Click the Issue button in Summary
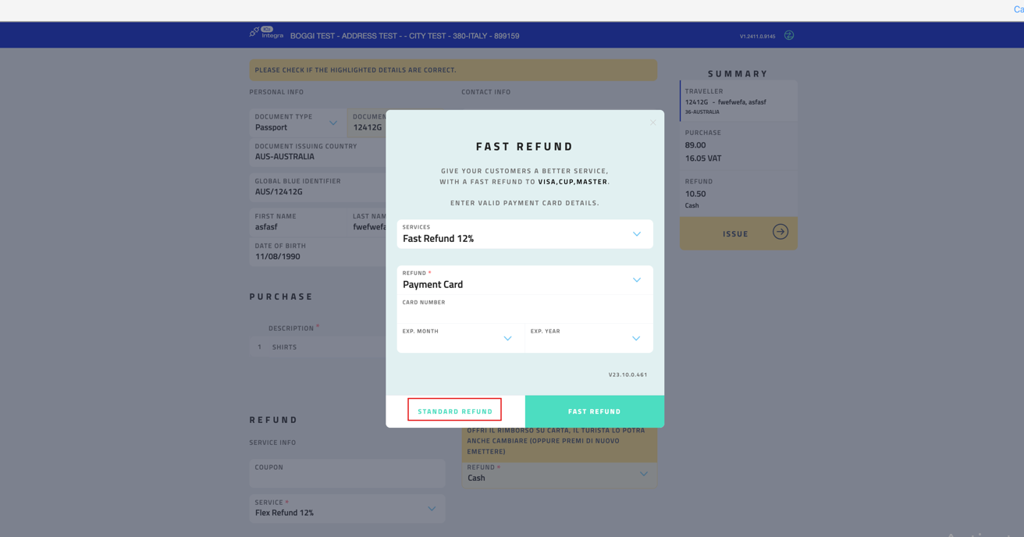 (x=739, y=233)
